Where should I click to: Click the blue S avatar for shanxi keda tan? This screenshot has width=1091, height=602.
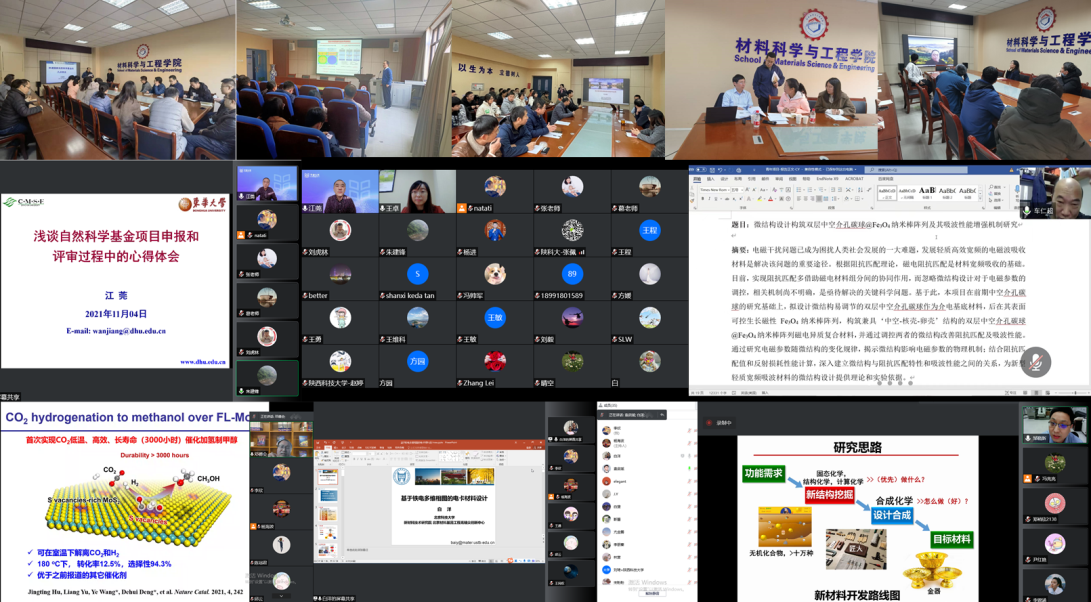click(418, 274)
